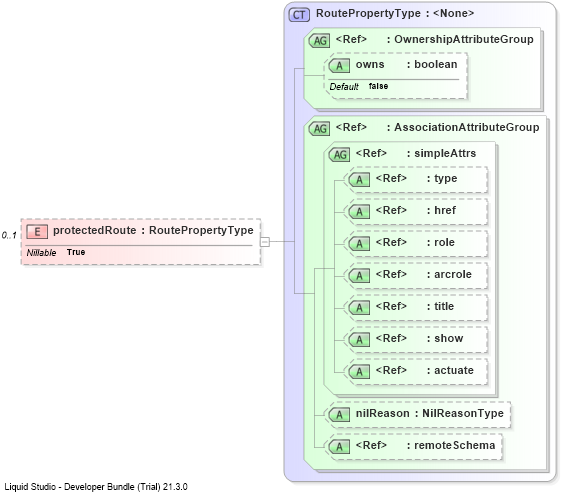Select protectedRoute : RoutePropertyType label
This screenshot has width=561, height=492.
coord(153,230)
